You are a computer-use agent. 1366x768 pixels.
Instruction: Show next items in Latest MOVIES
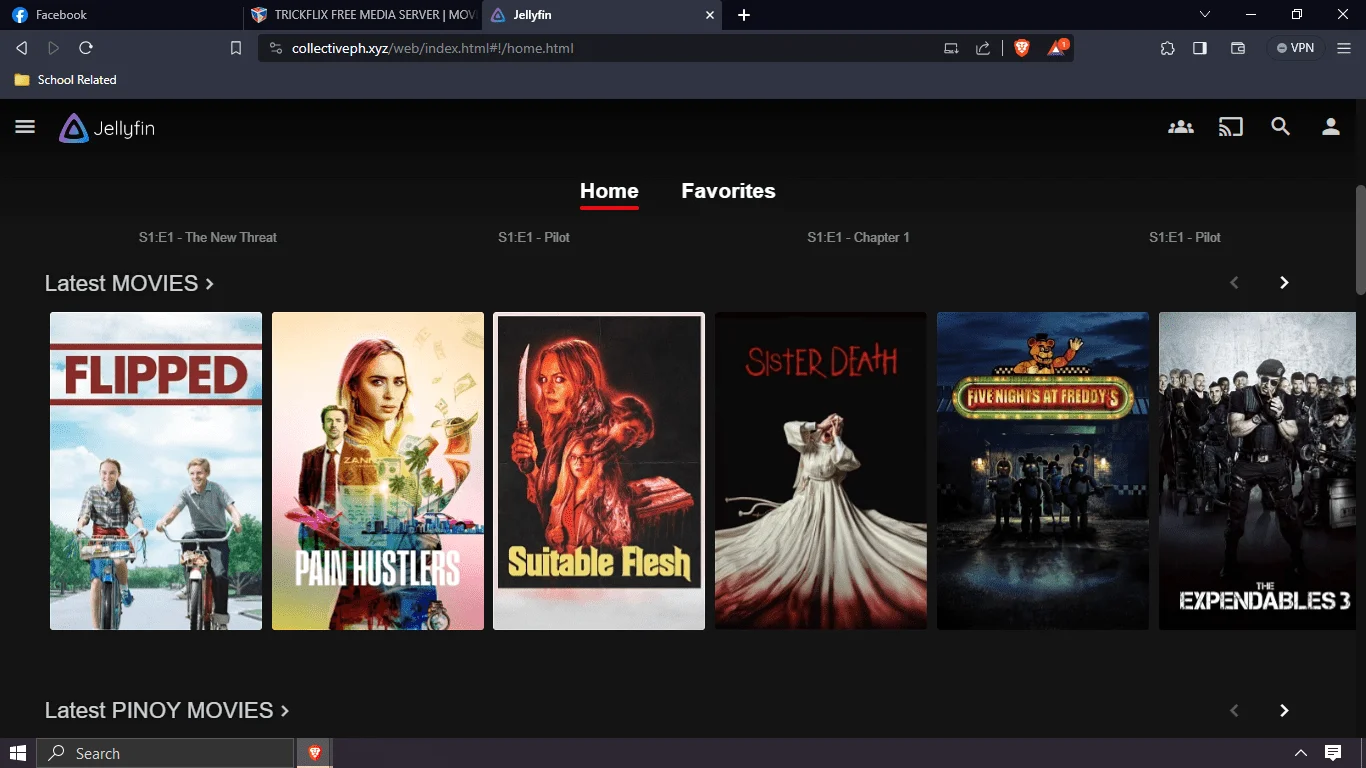1284,283
